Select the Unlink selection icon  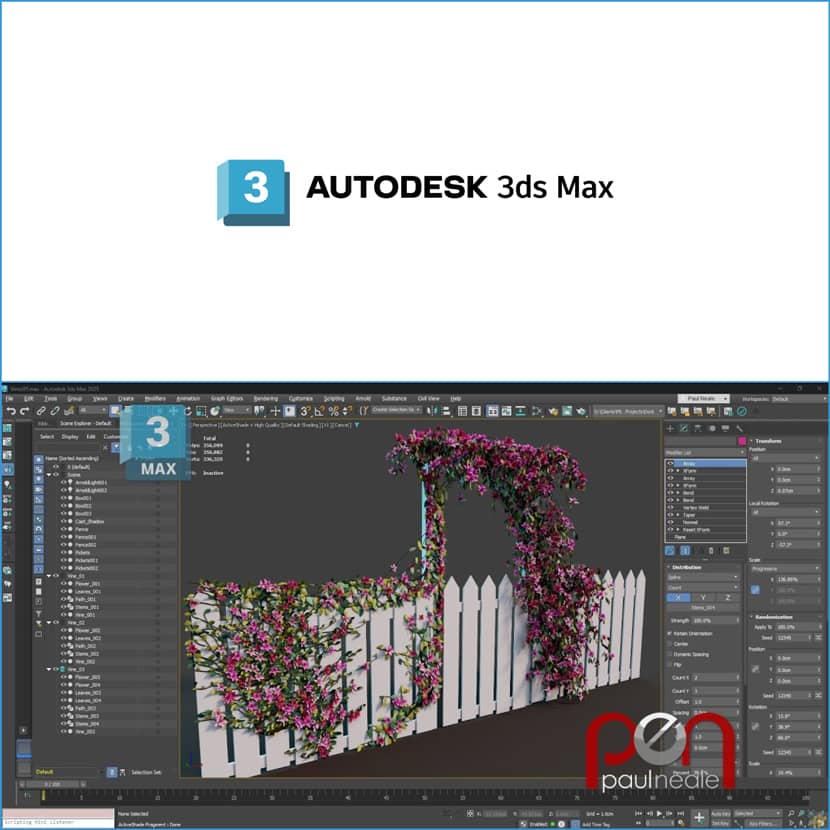pyautogui.click(x=55, y=411)
